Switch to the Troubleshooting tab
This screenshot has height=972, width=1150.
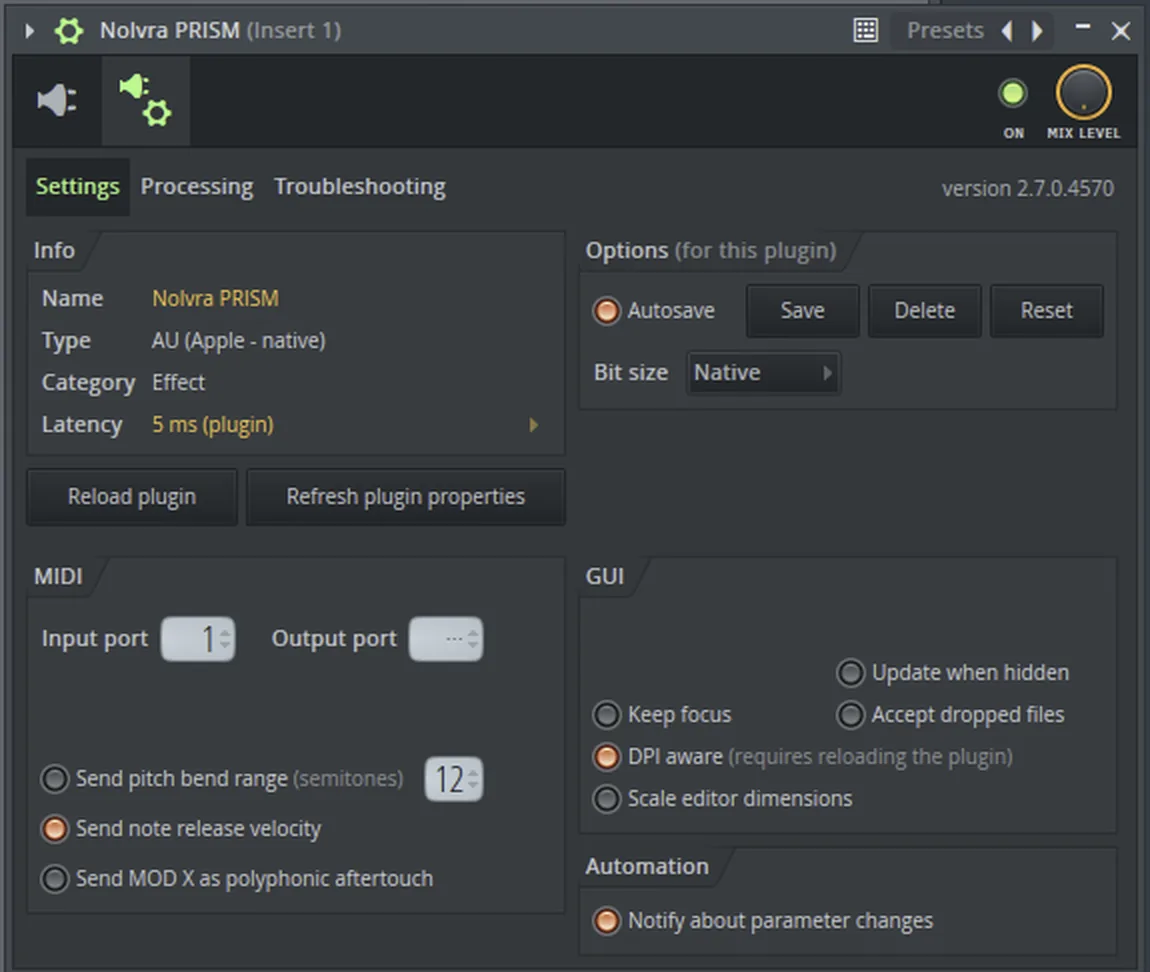(359, 186)
